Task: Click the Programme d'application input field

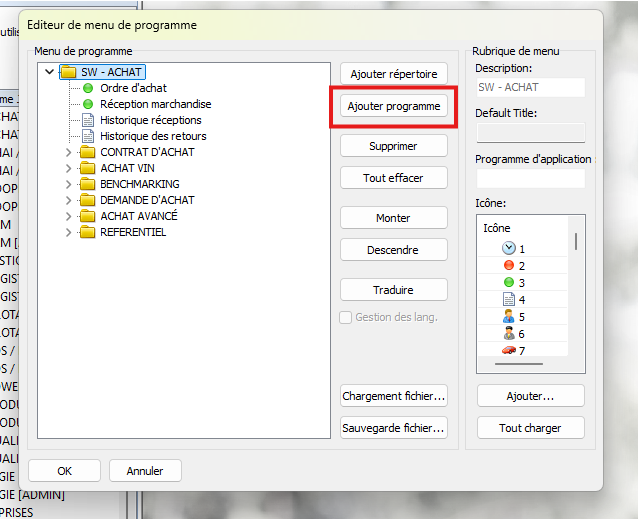Action: (x=530, y=179)
